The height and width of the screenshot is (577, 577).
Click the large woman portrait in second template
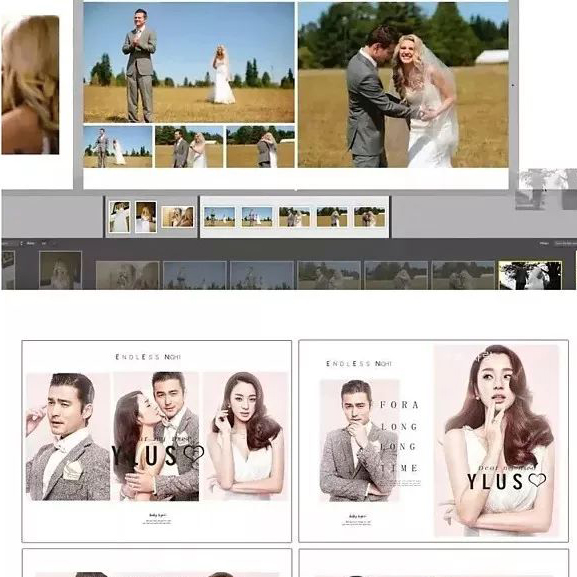pyautogui.click(x=496, y=440)
